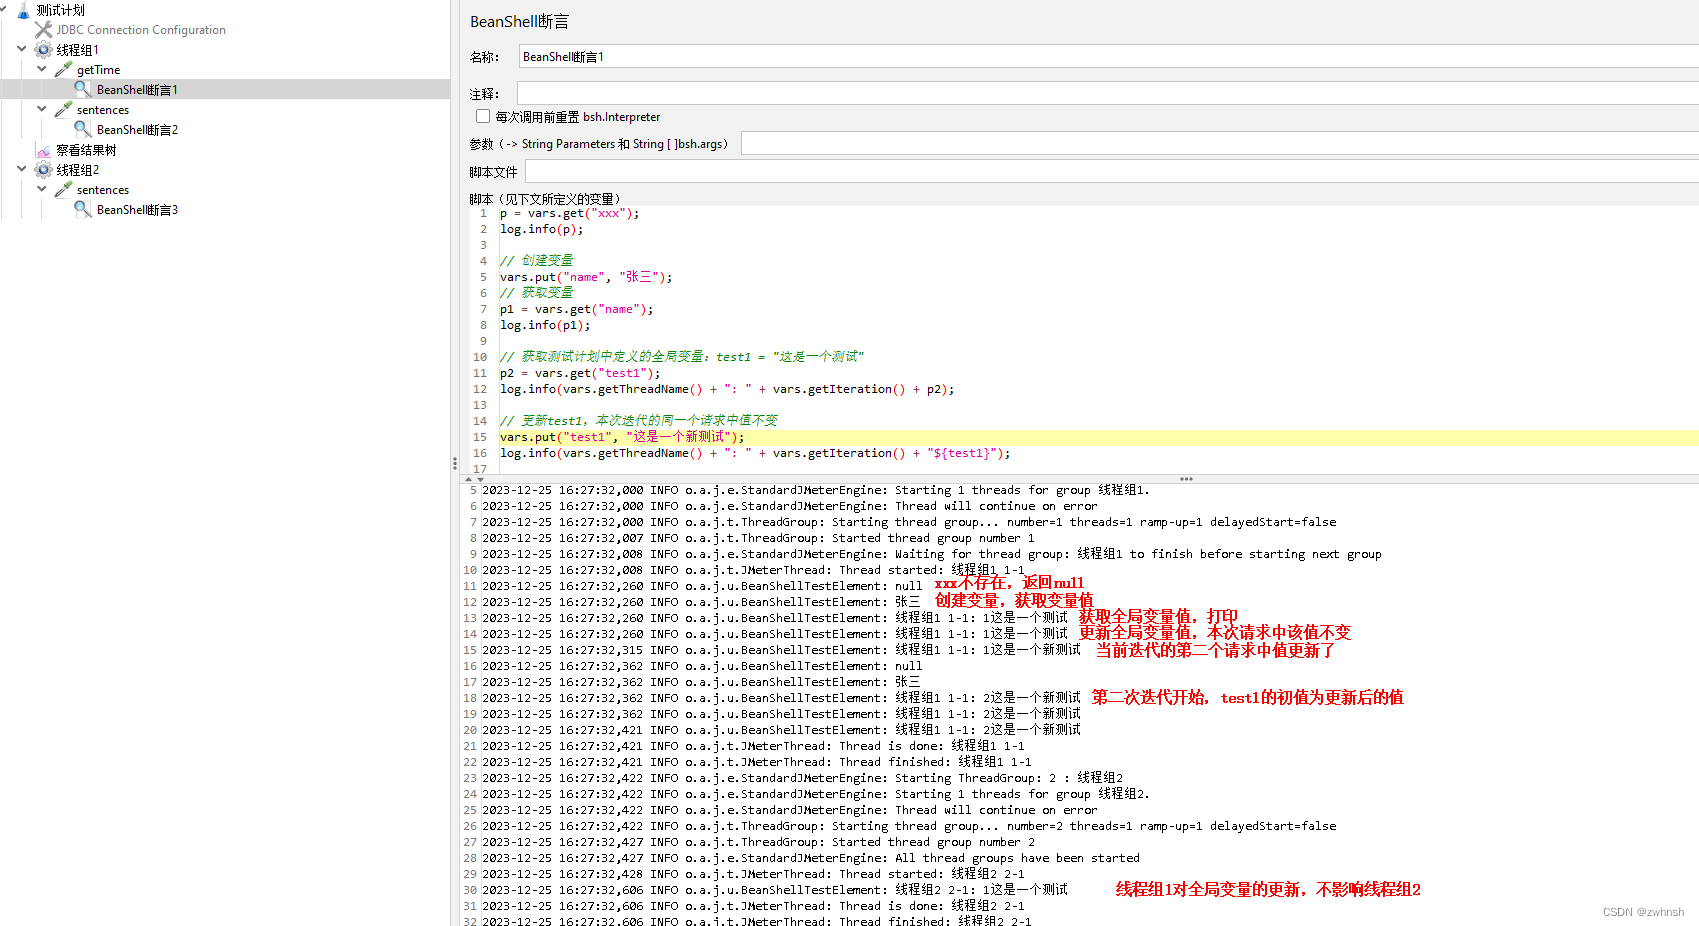Select BeanShell断言3 in the tree

coord(137,210)
